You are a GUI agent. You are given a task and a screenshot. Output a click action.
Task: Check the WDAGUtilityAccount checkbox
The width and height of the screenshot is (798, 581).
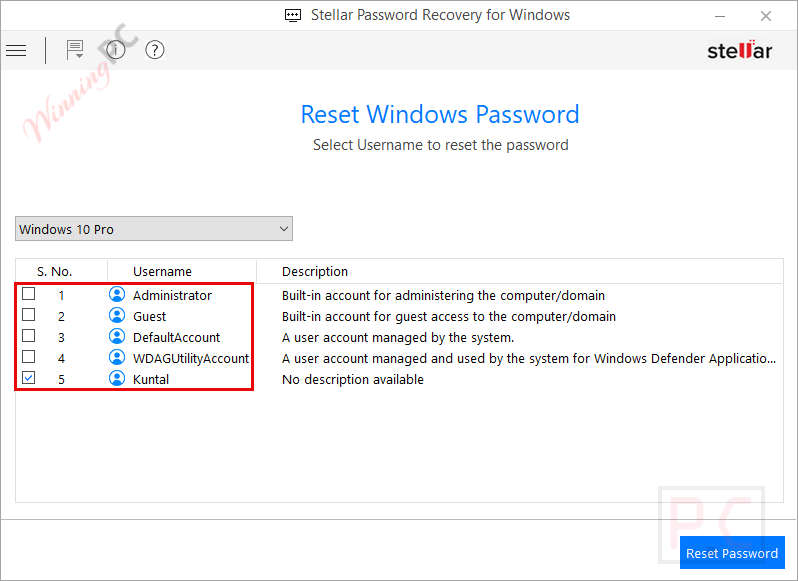[x=28, y=357]
